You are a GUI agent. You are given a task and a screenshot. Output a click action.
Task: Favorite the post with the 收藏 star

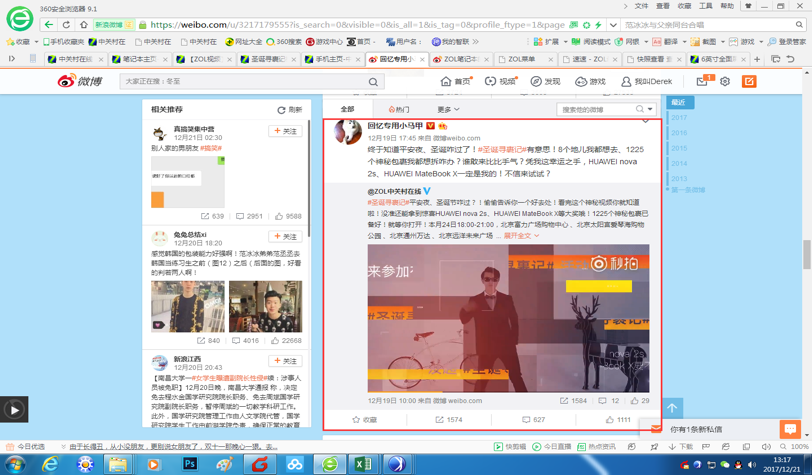[365, 420]
